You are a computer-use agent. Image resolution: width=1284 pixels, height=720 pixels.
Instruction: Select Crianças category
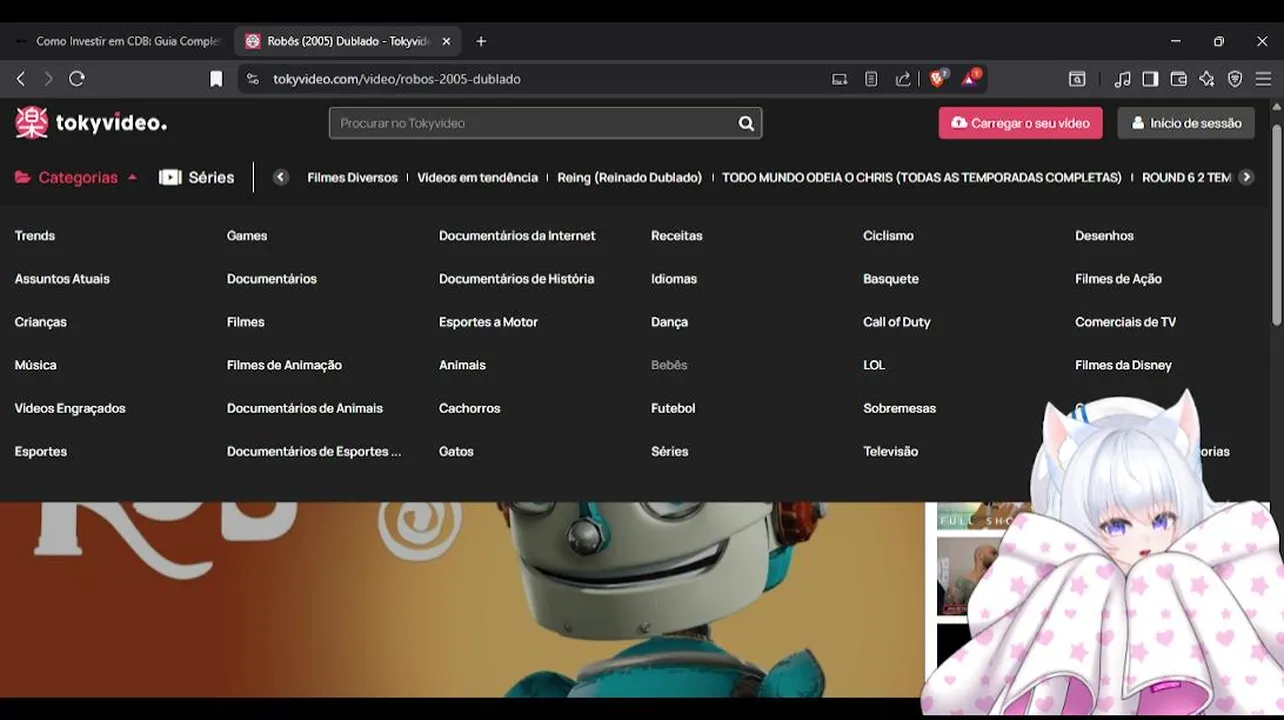41,322
